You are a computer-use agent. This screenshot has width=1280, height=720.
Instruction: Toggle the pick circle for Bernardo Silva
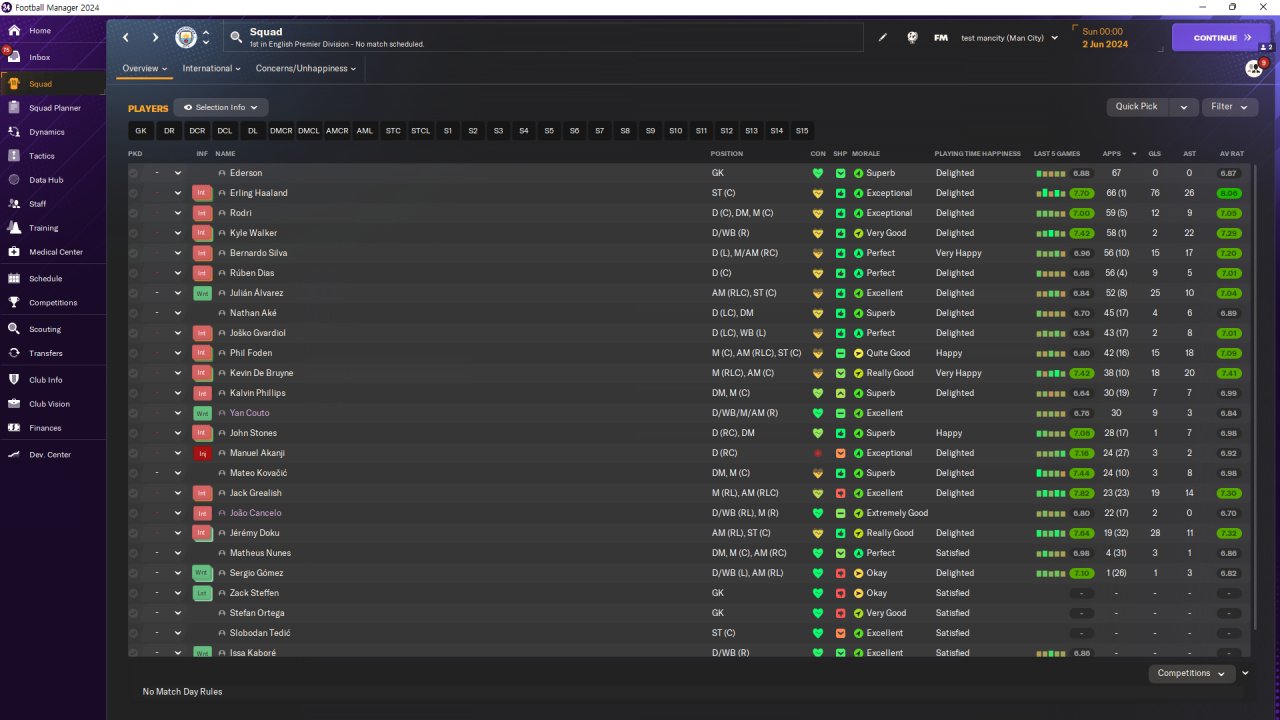(134, 253)
